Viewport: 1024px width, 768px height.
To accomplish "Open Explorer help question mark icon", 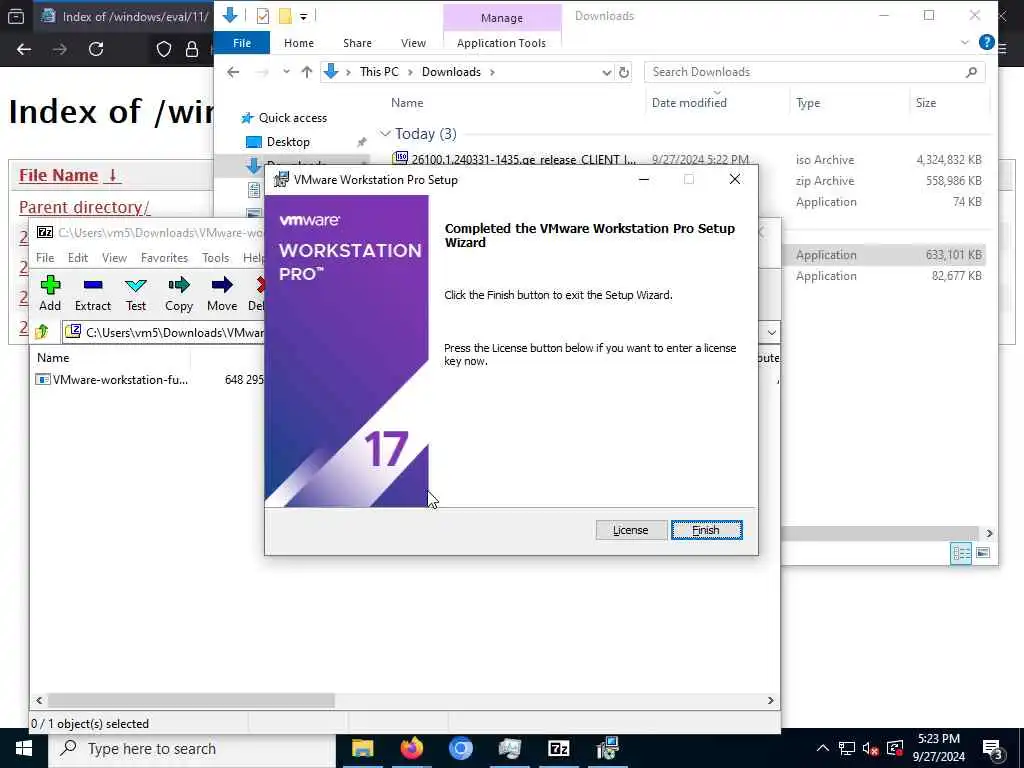I will pyautogui.click(x=986, y=42).
